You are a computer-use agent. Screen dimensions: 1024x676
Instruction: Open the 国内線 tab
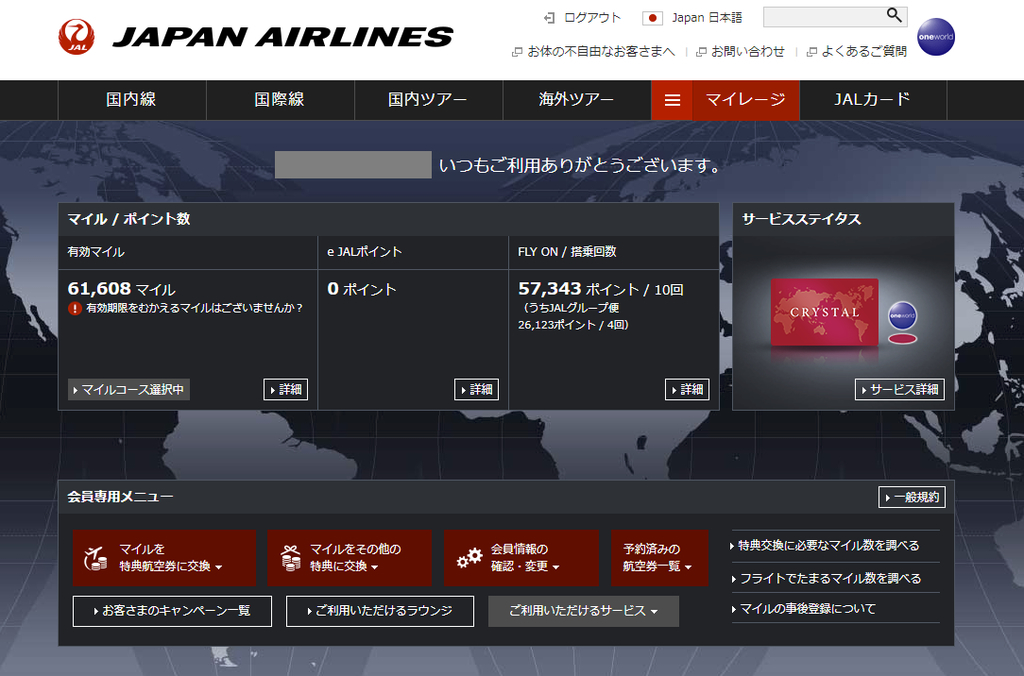[x=132, y=100]
